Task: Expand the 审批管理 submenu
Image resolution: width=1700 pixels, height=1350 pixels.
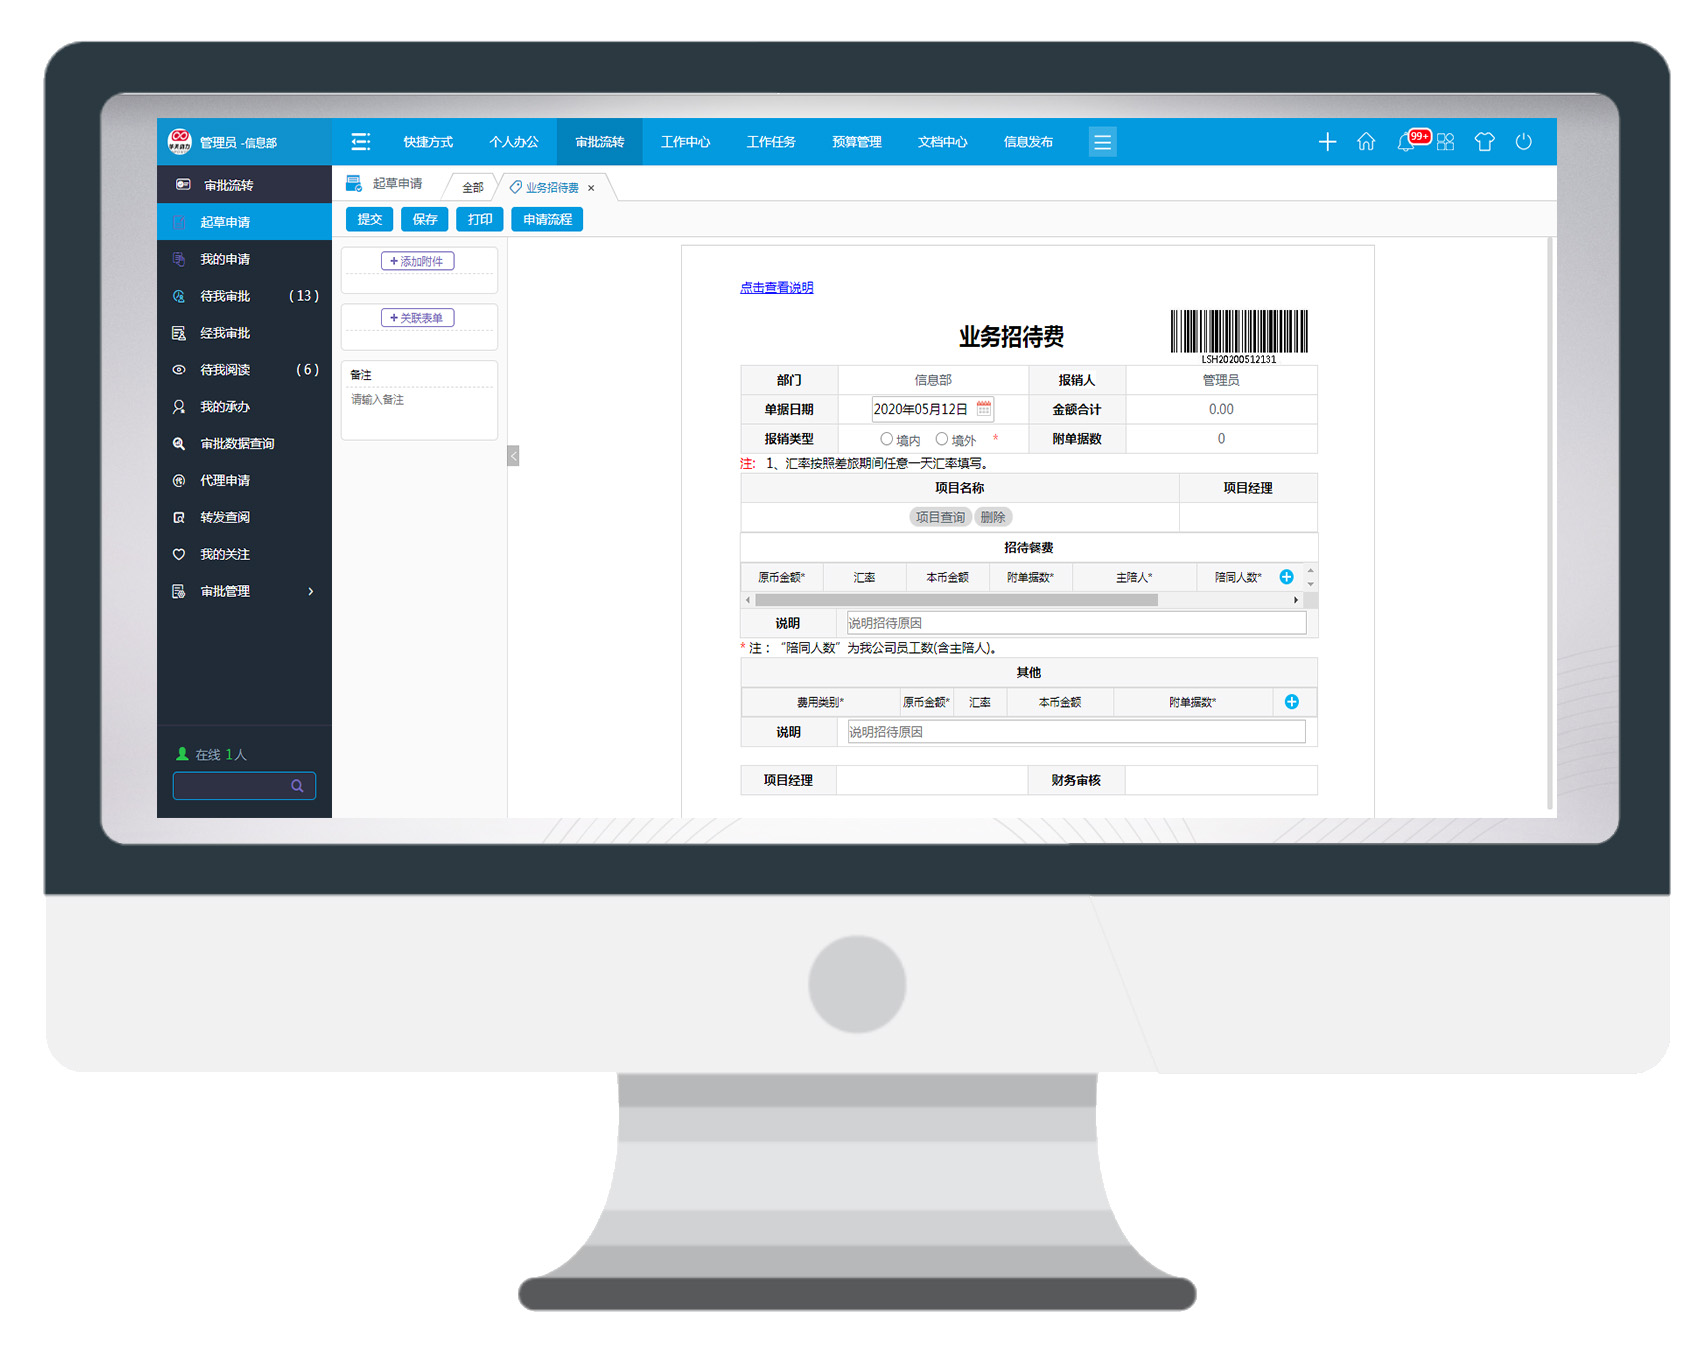Action: [x=310, y=591]
